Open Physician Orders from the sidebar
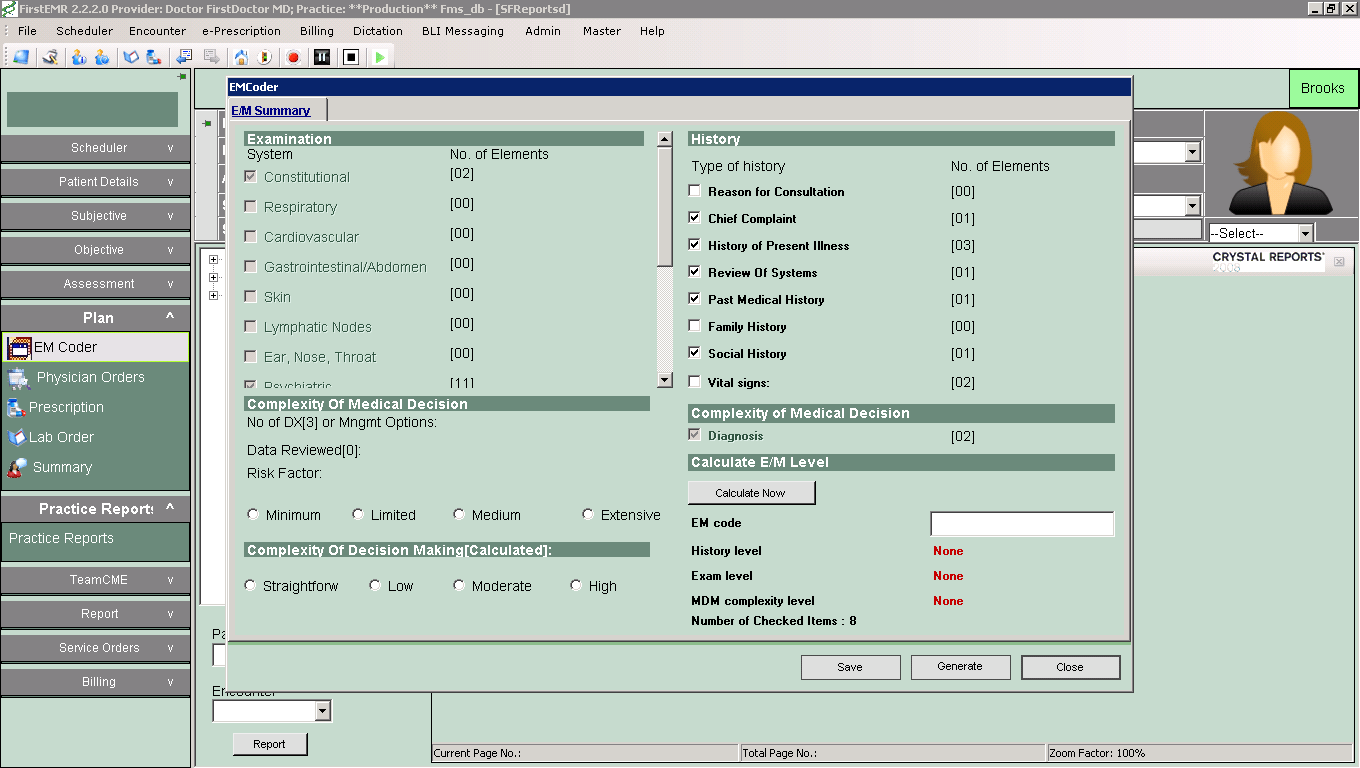 [x=17, y=377]
